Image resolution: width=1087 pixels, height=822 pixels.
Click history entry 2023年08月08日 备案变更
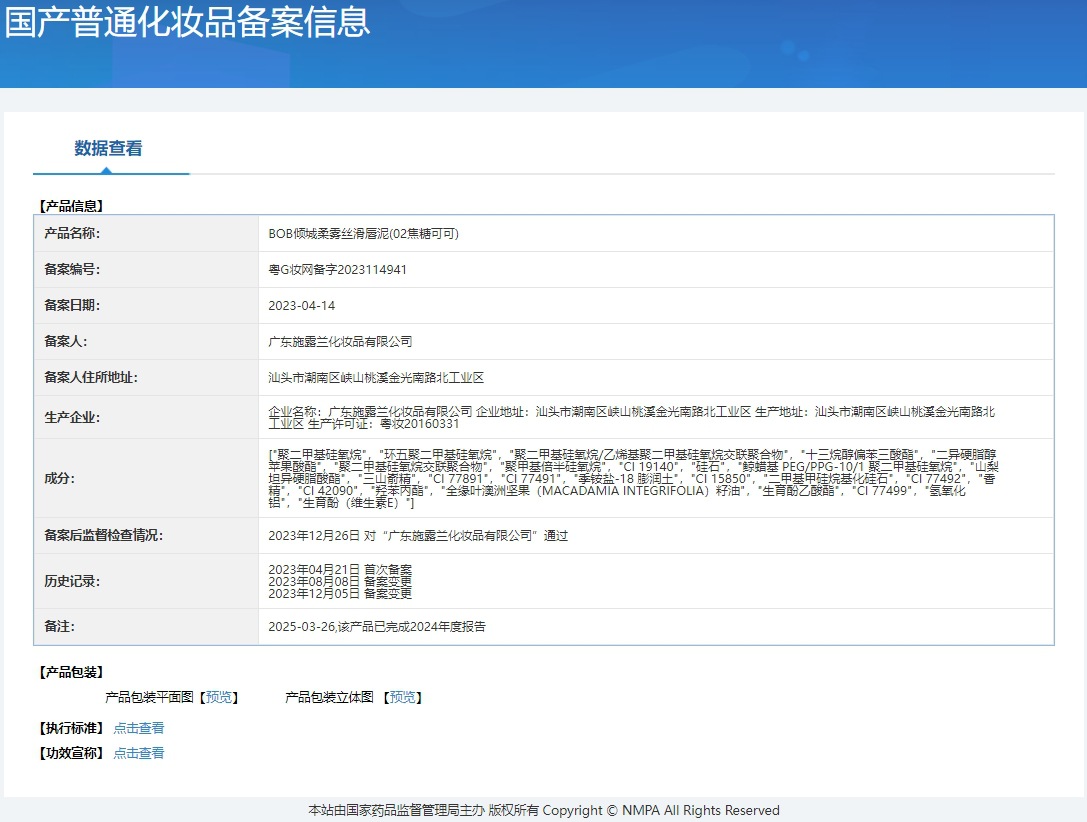pos(340,581)
